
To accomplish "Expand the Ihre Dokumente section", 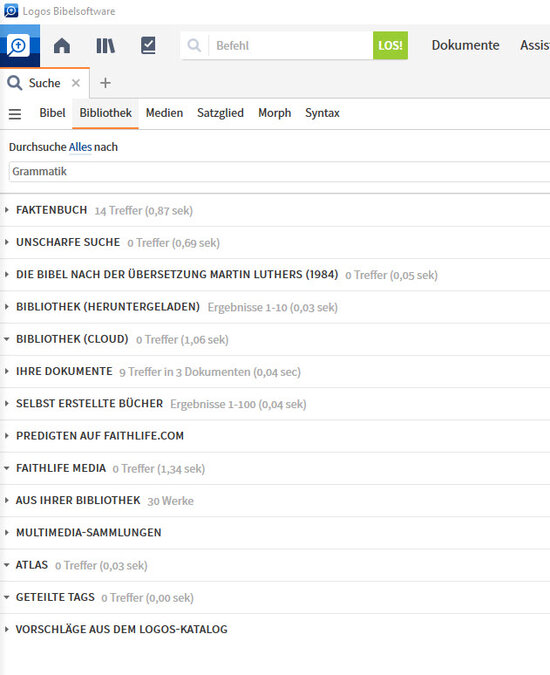I will click(x=6, y=372).
